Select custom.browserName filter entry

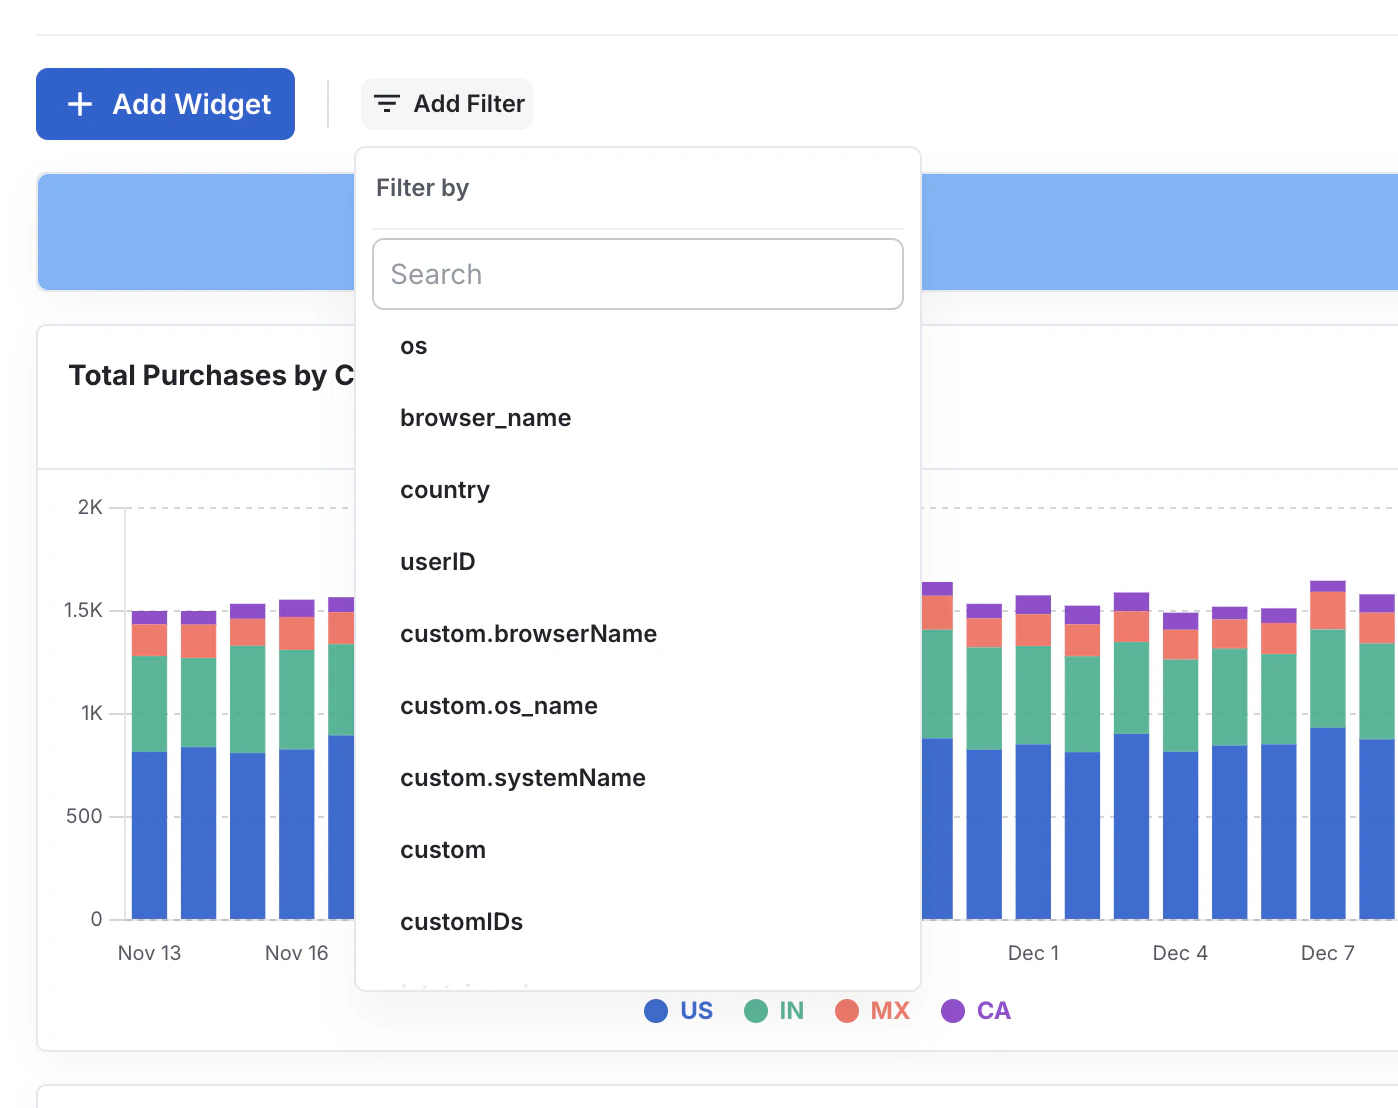tap(529, 633)
